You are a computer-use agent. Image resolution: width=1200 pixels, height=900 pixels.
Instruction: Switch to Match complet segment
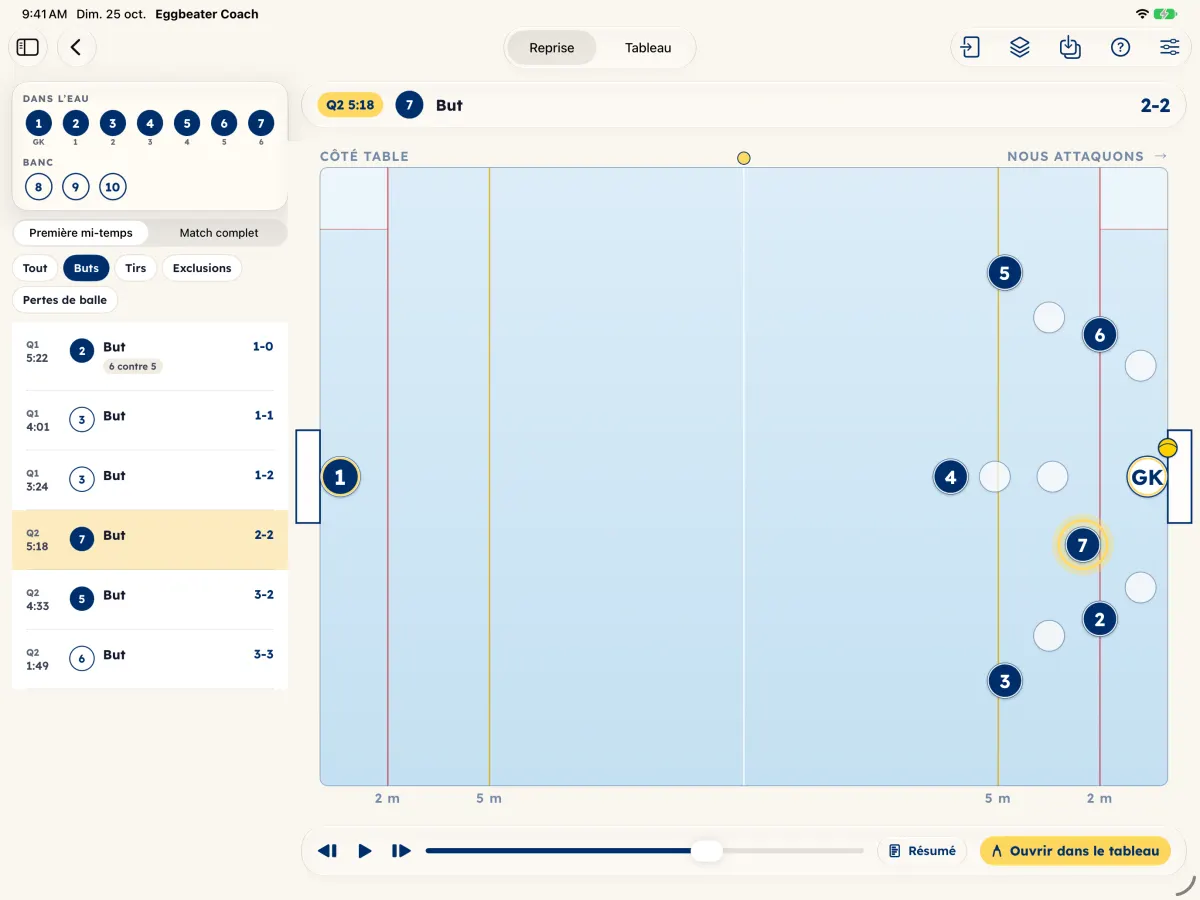pyautogui.click(x=219, y=233)
